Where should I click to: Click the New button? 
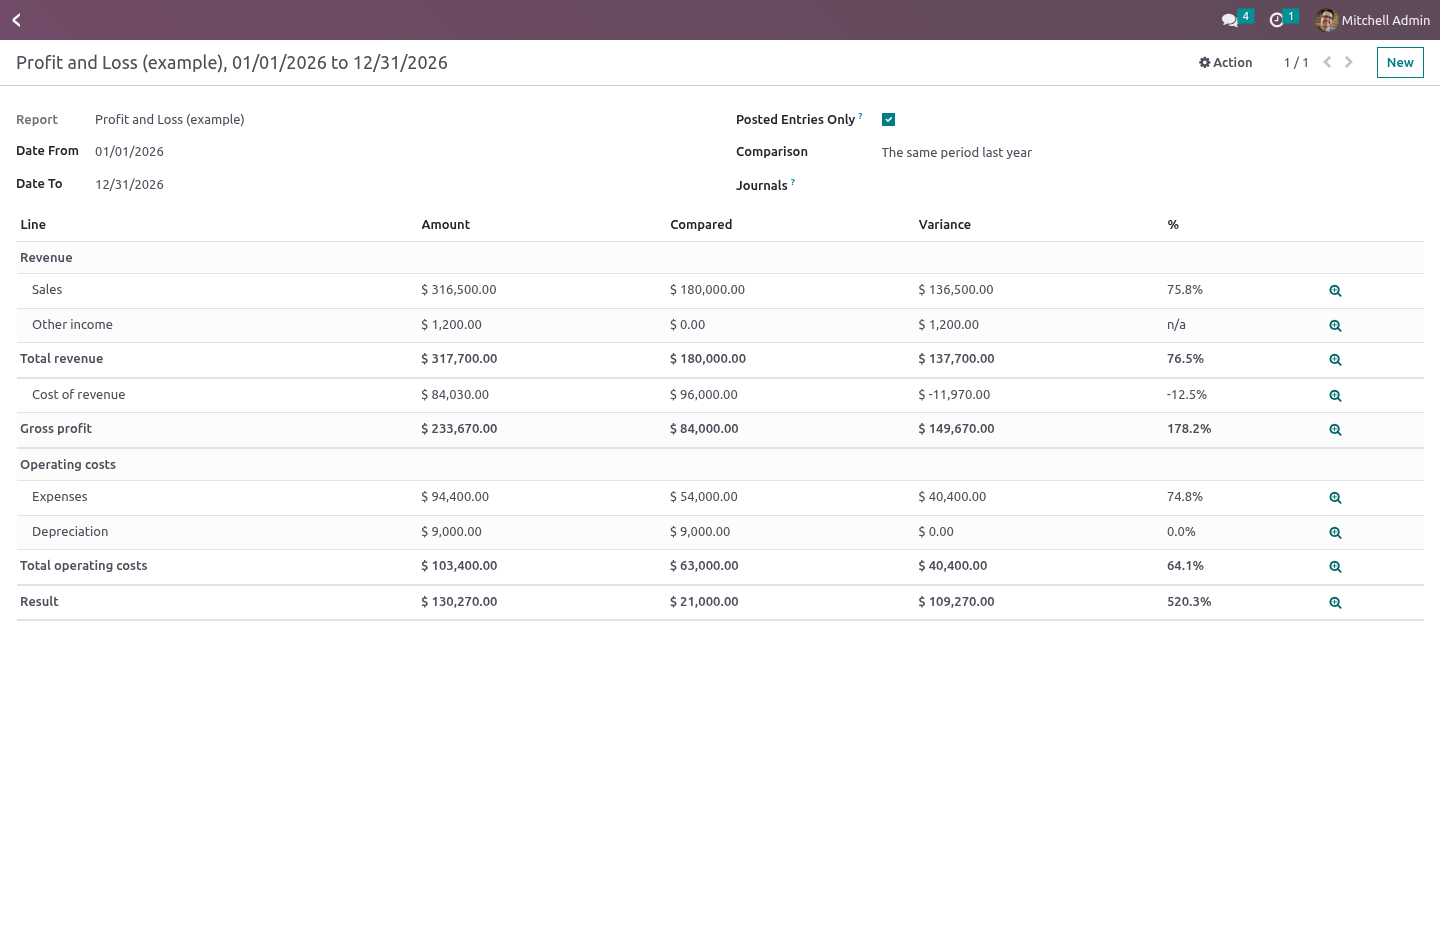tap(1400, 62)
